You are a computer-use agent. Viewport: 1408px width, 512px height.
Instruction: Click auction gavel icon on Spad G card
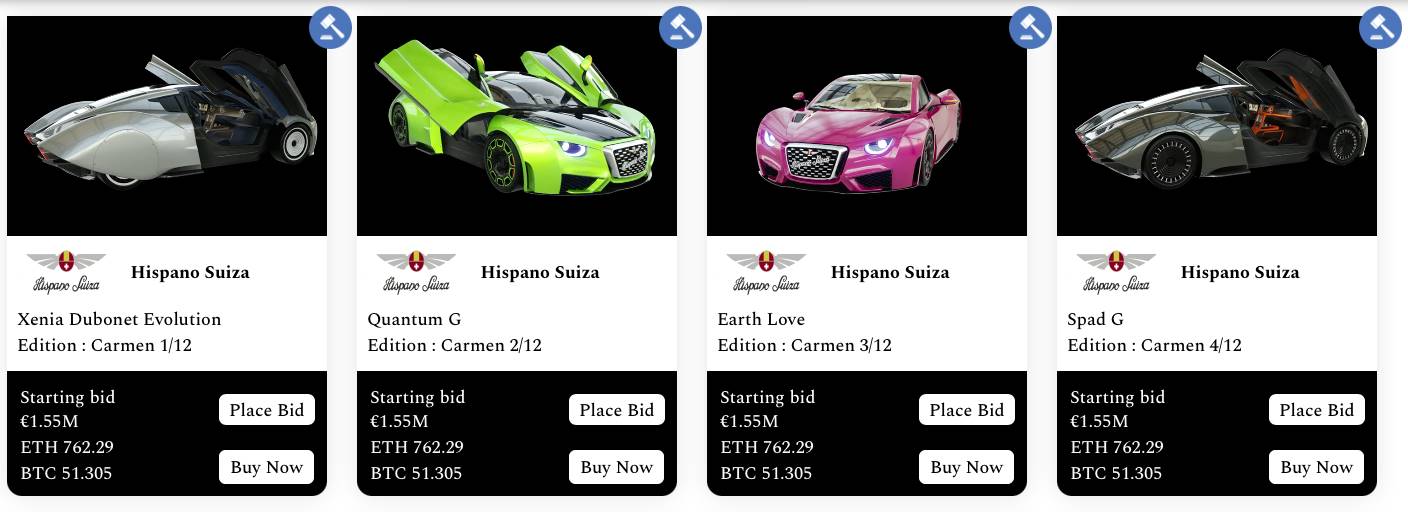[x=1380, y=27]
